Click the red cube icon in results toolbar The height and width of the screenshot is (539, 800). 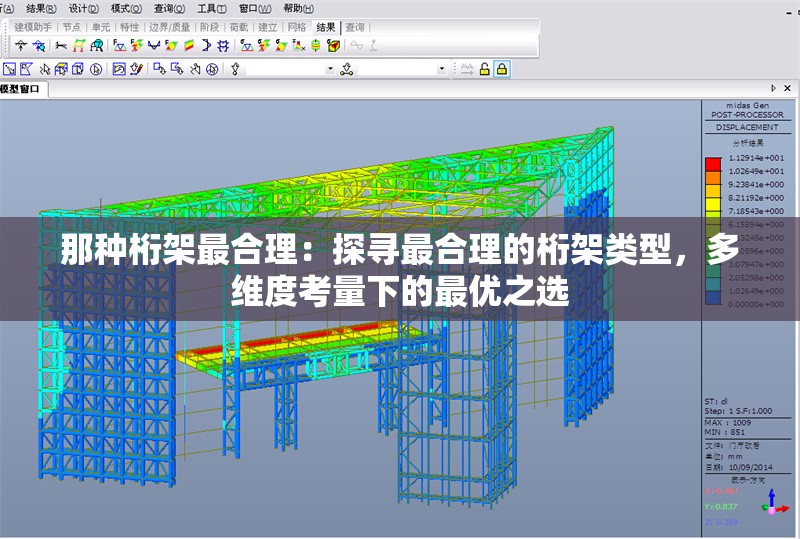coord(333,45)
